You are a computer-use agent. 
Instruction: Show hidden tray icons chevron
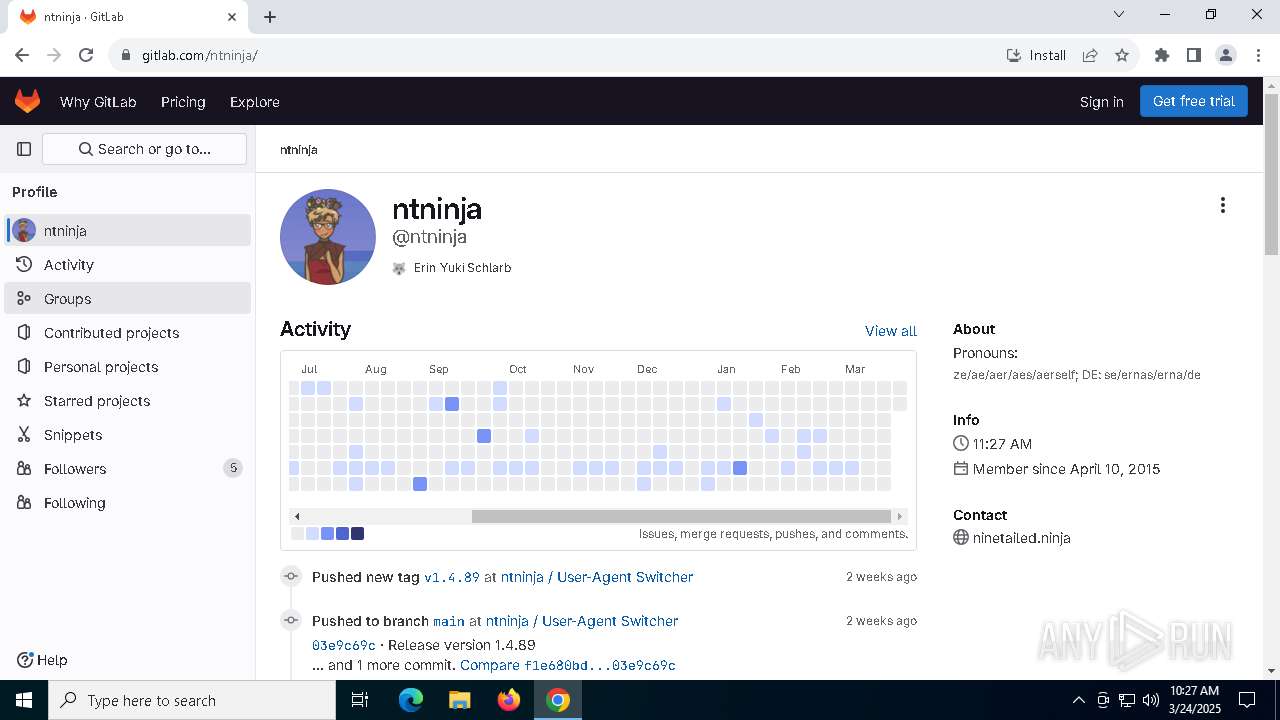click(1078, 700)
